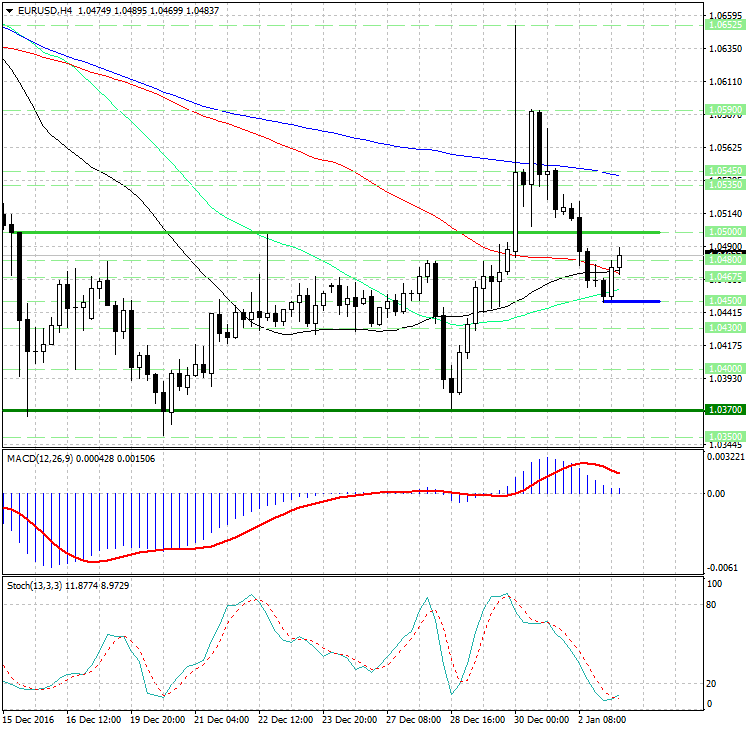Select the 1.04415 price scale value

coord(725,313)
